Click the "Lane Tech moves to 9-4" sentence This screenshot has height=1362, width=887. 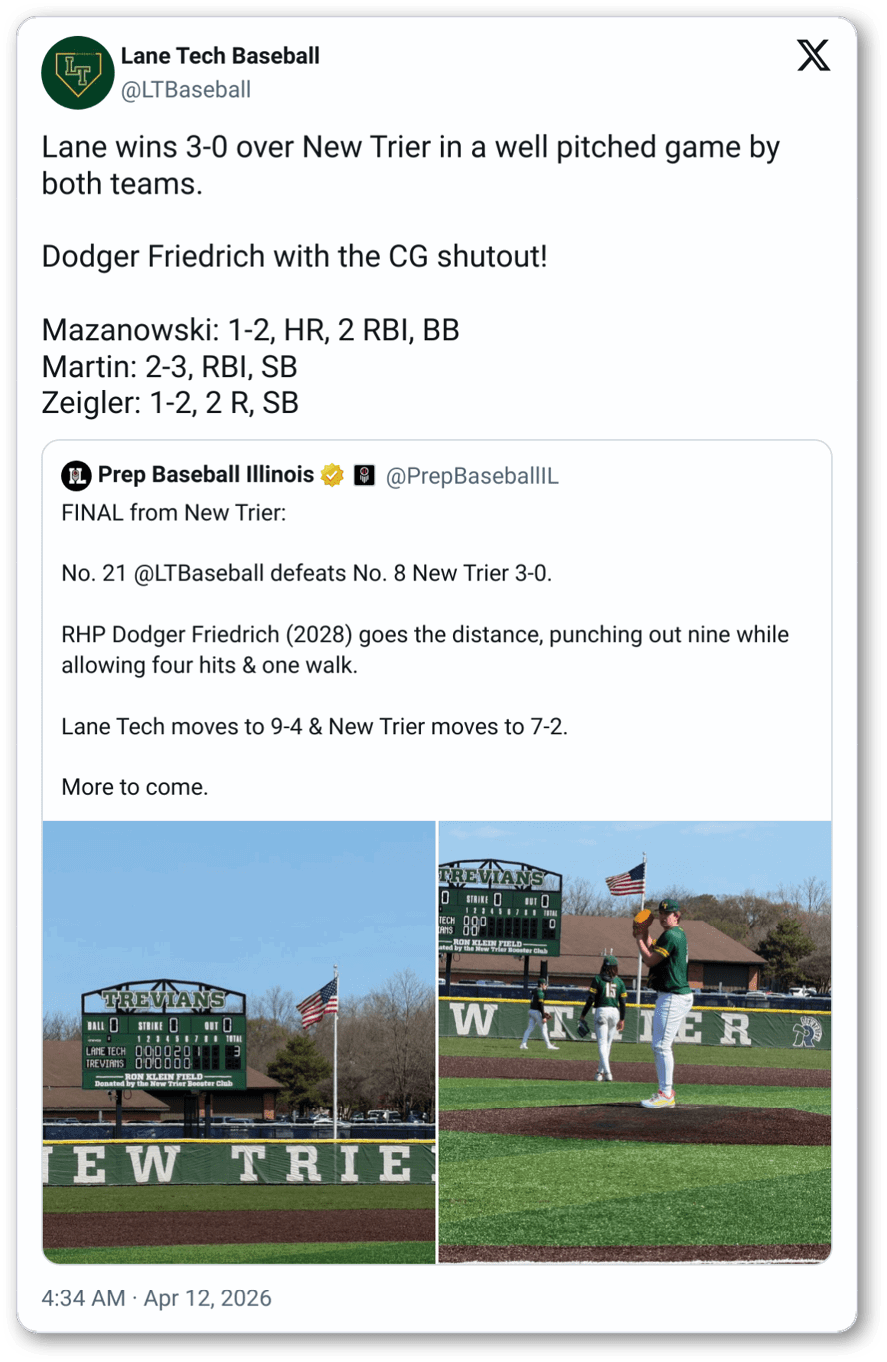click(x=314, y=726)
